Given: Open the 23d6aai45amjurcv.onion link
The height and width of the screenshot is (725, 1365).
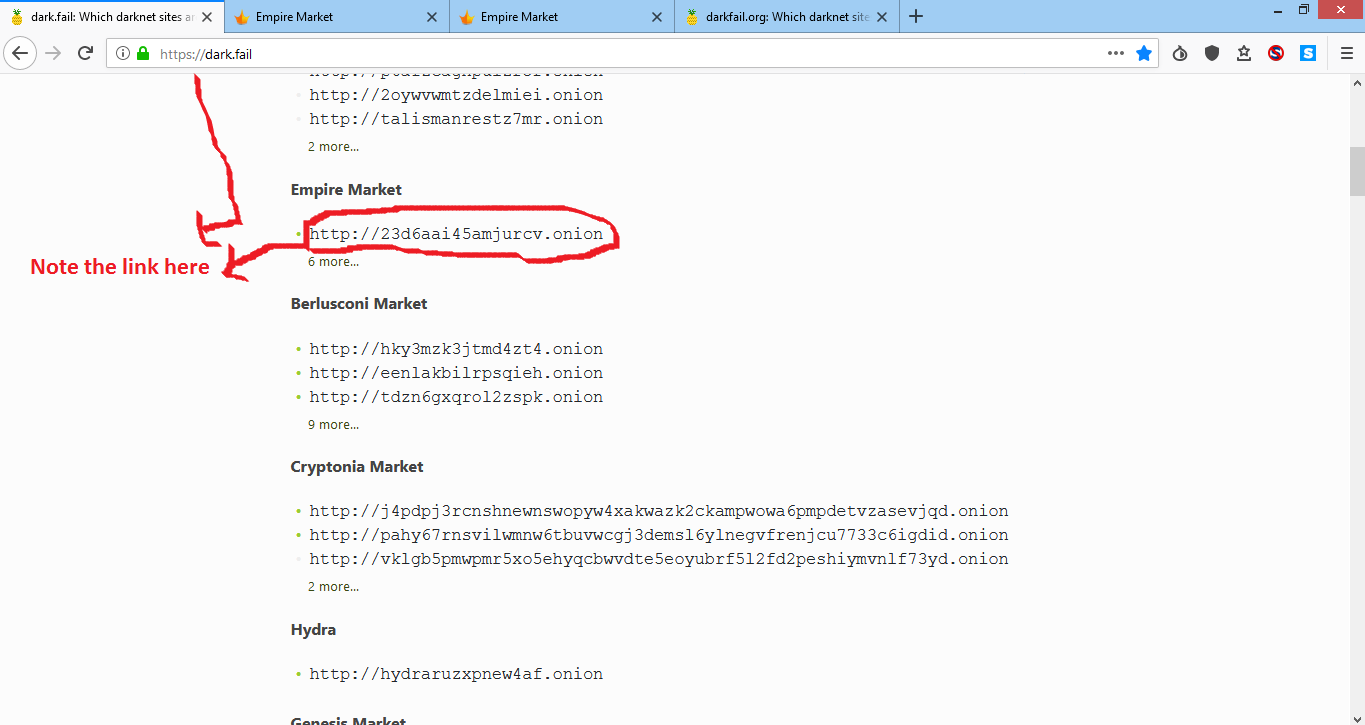Looking at the screenshot, I should pos(456,235).
